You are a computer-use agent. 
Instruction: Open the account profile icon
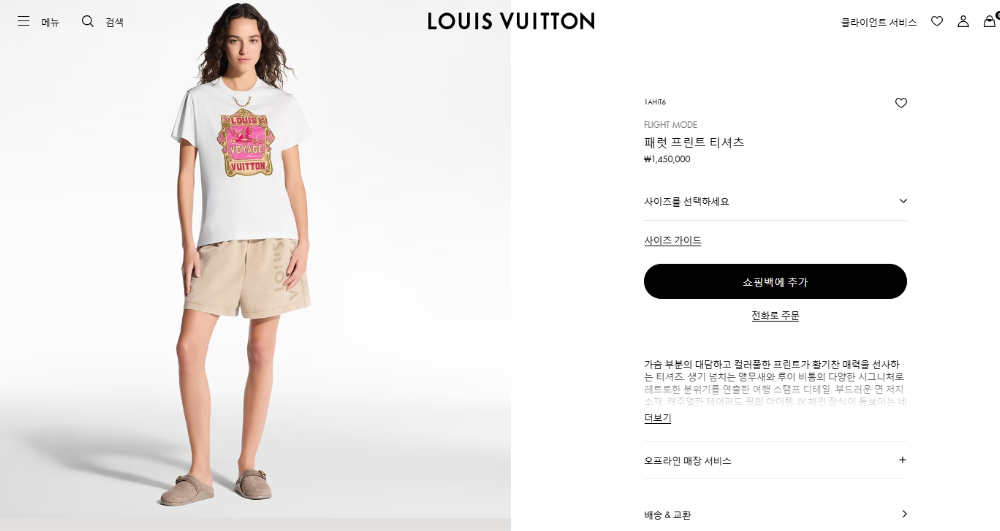pos(963,21)
